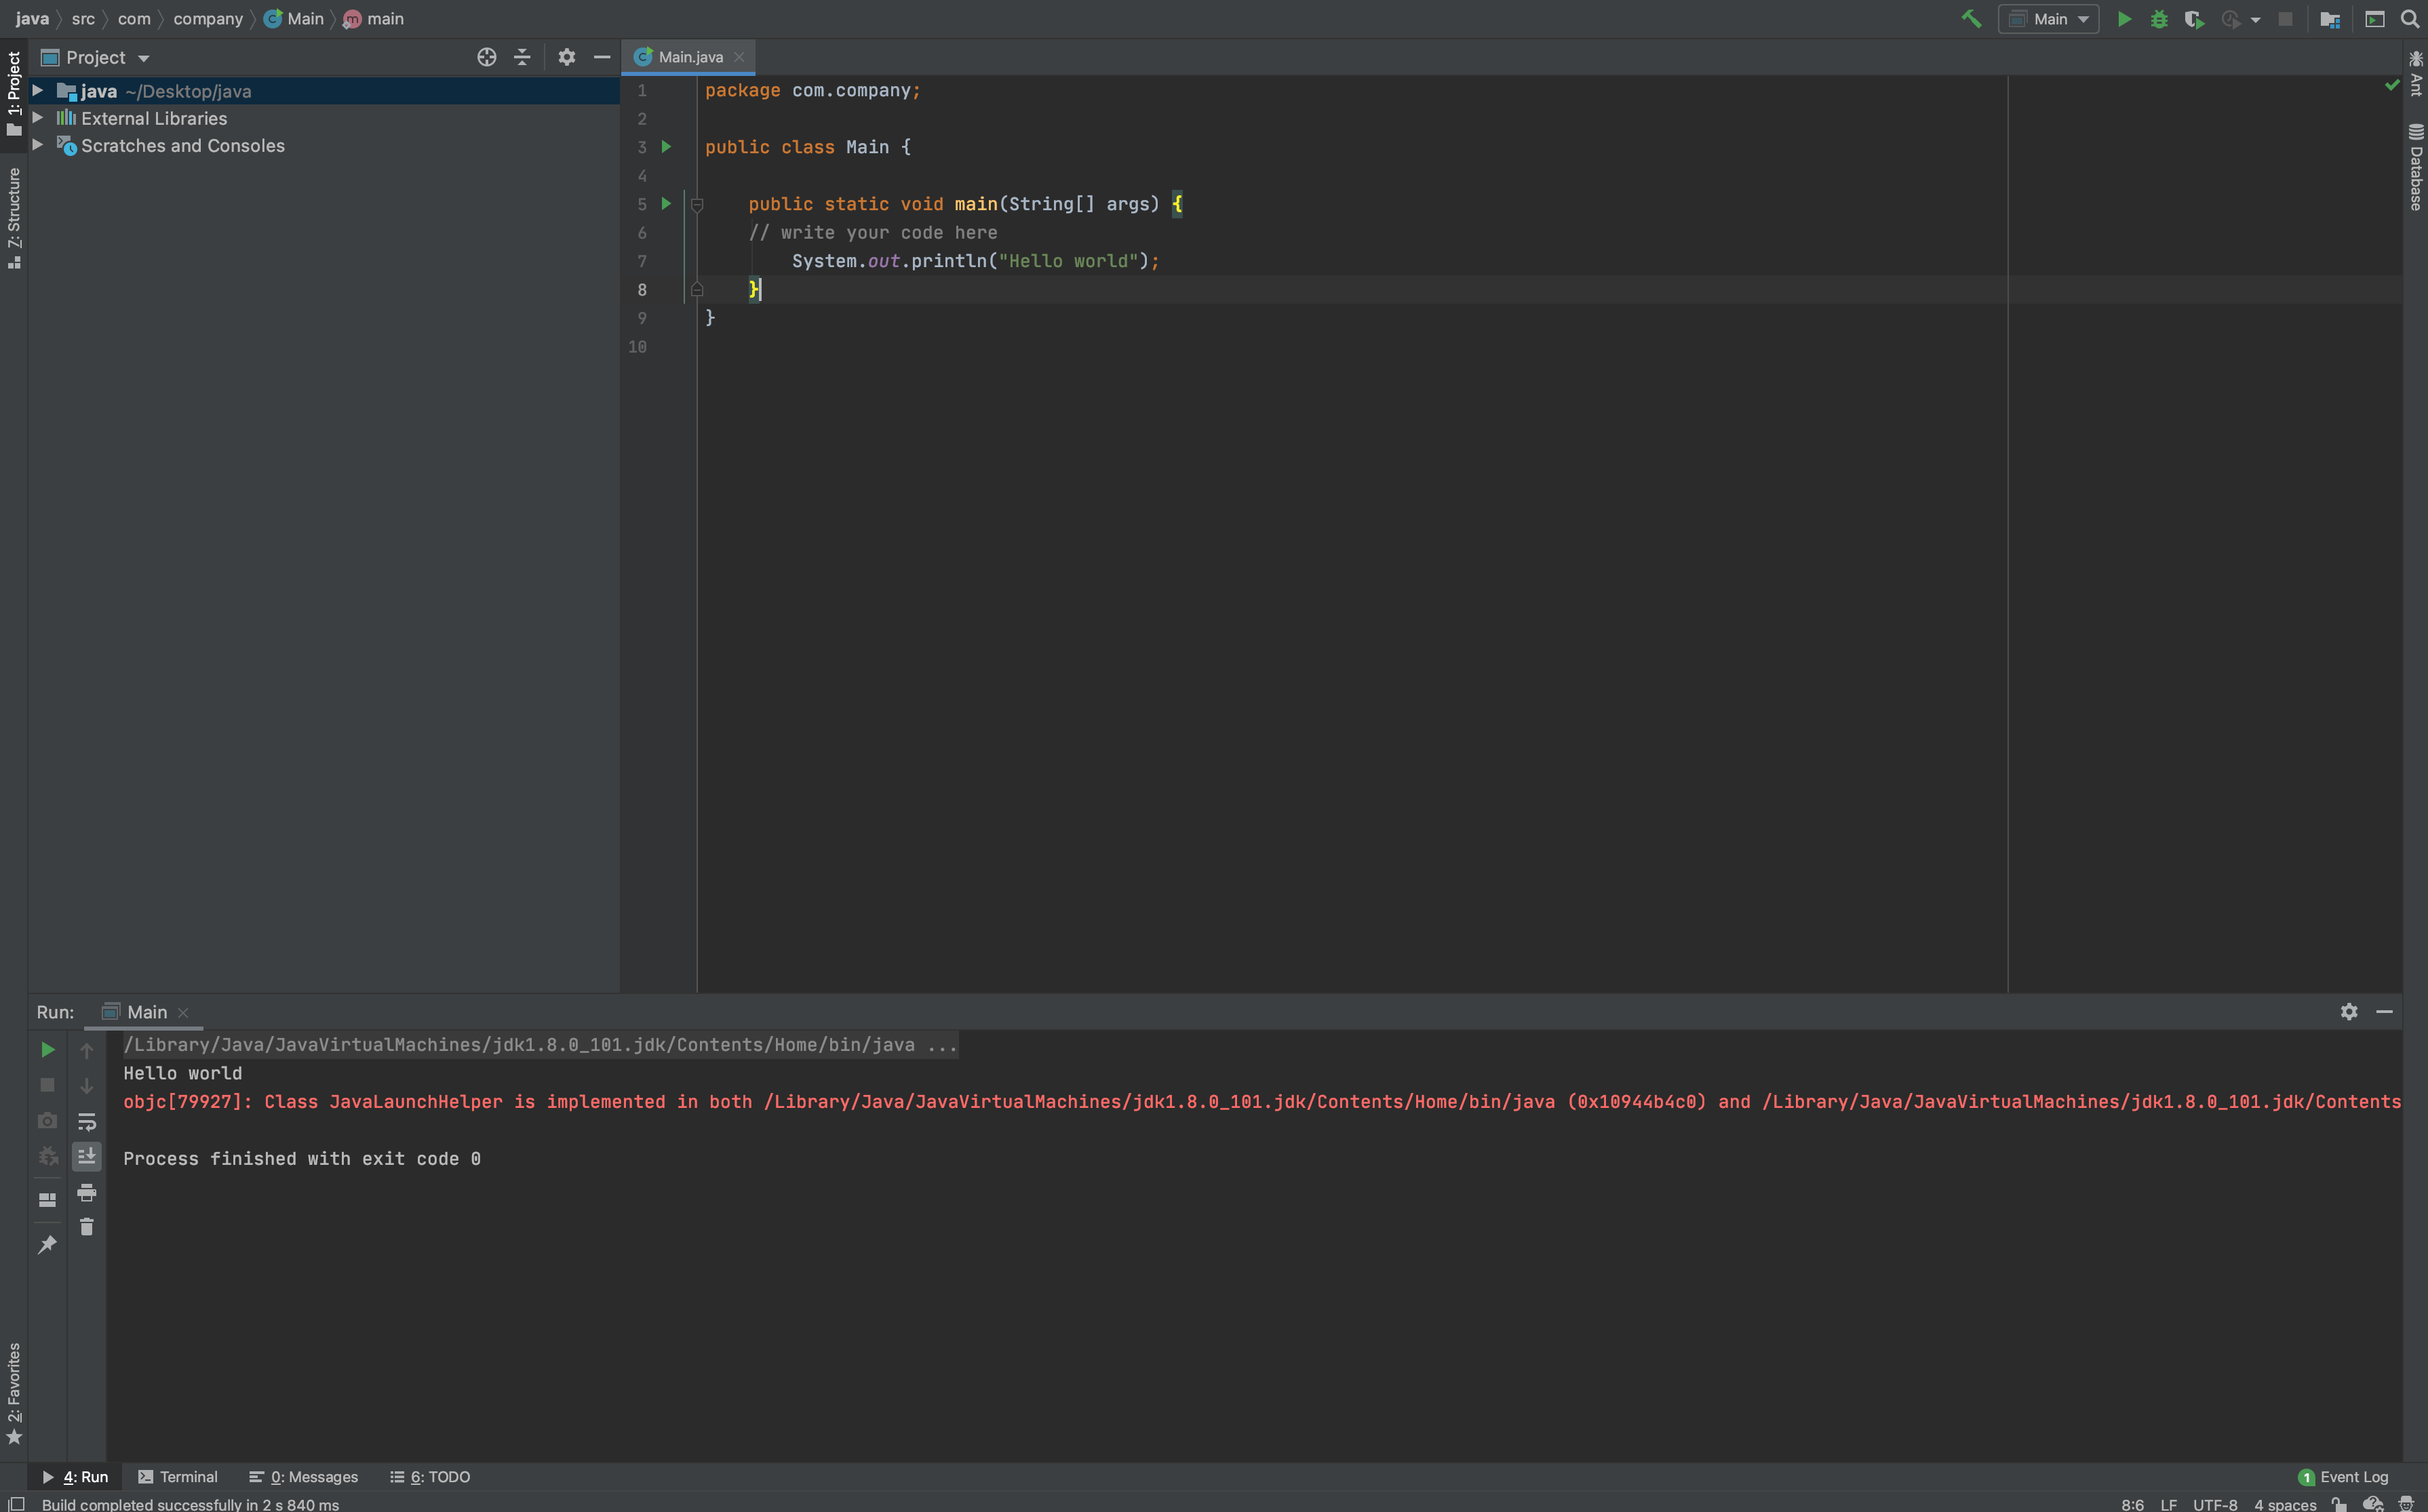Expand the java project root folder
This screenshot has height=1512, width=2428.
(x=38, y=91)
